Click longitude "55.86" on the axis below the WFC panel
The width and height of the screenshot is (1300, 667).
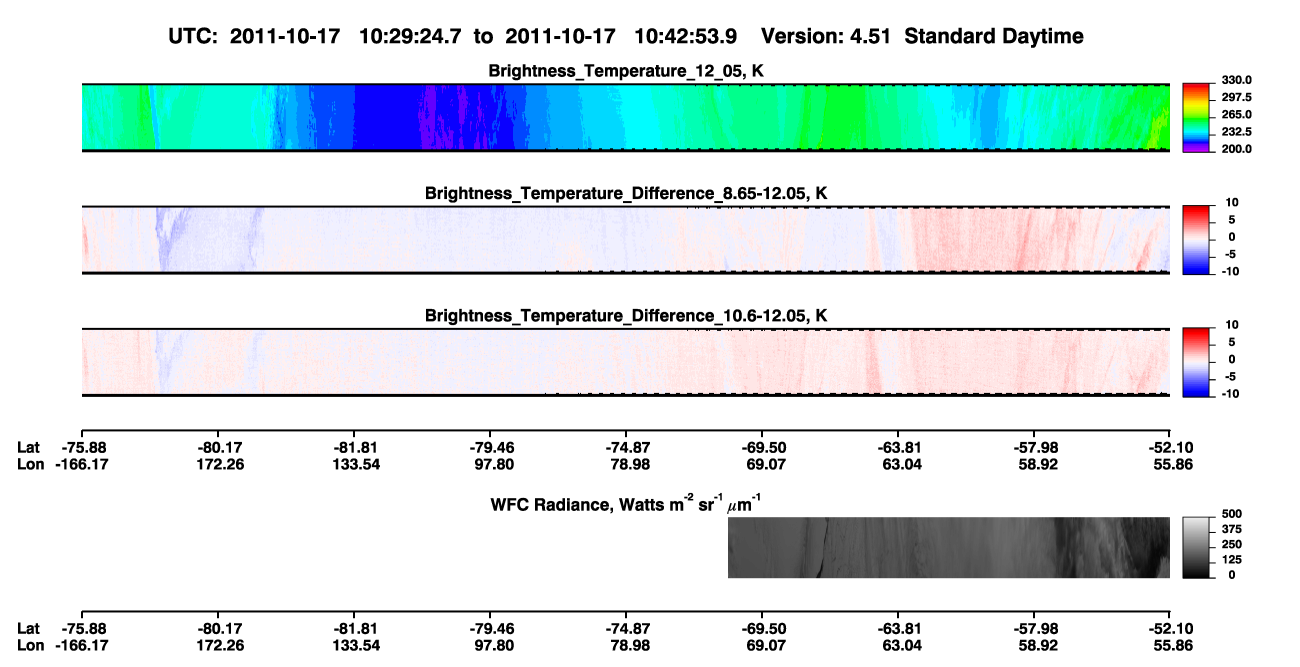(x=1169, y=644)
